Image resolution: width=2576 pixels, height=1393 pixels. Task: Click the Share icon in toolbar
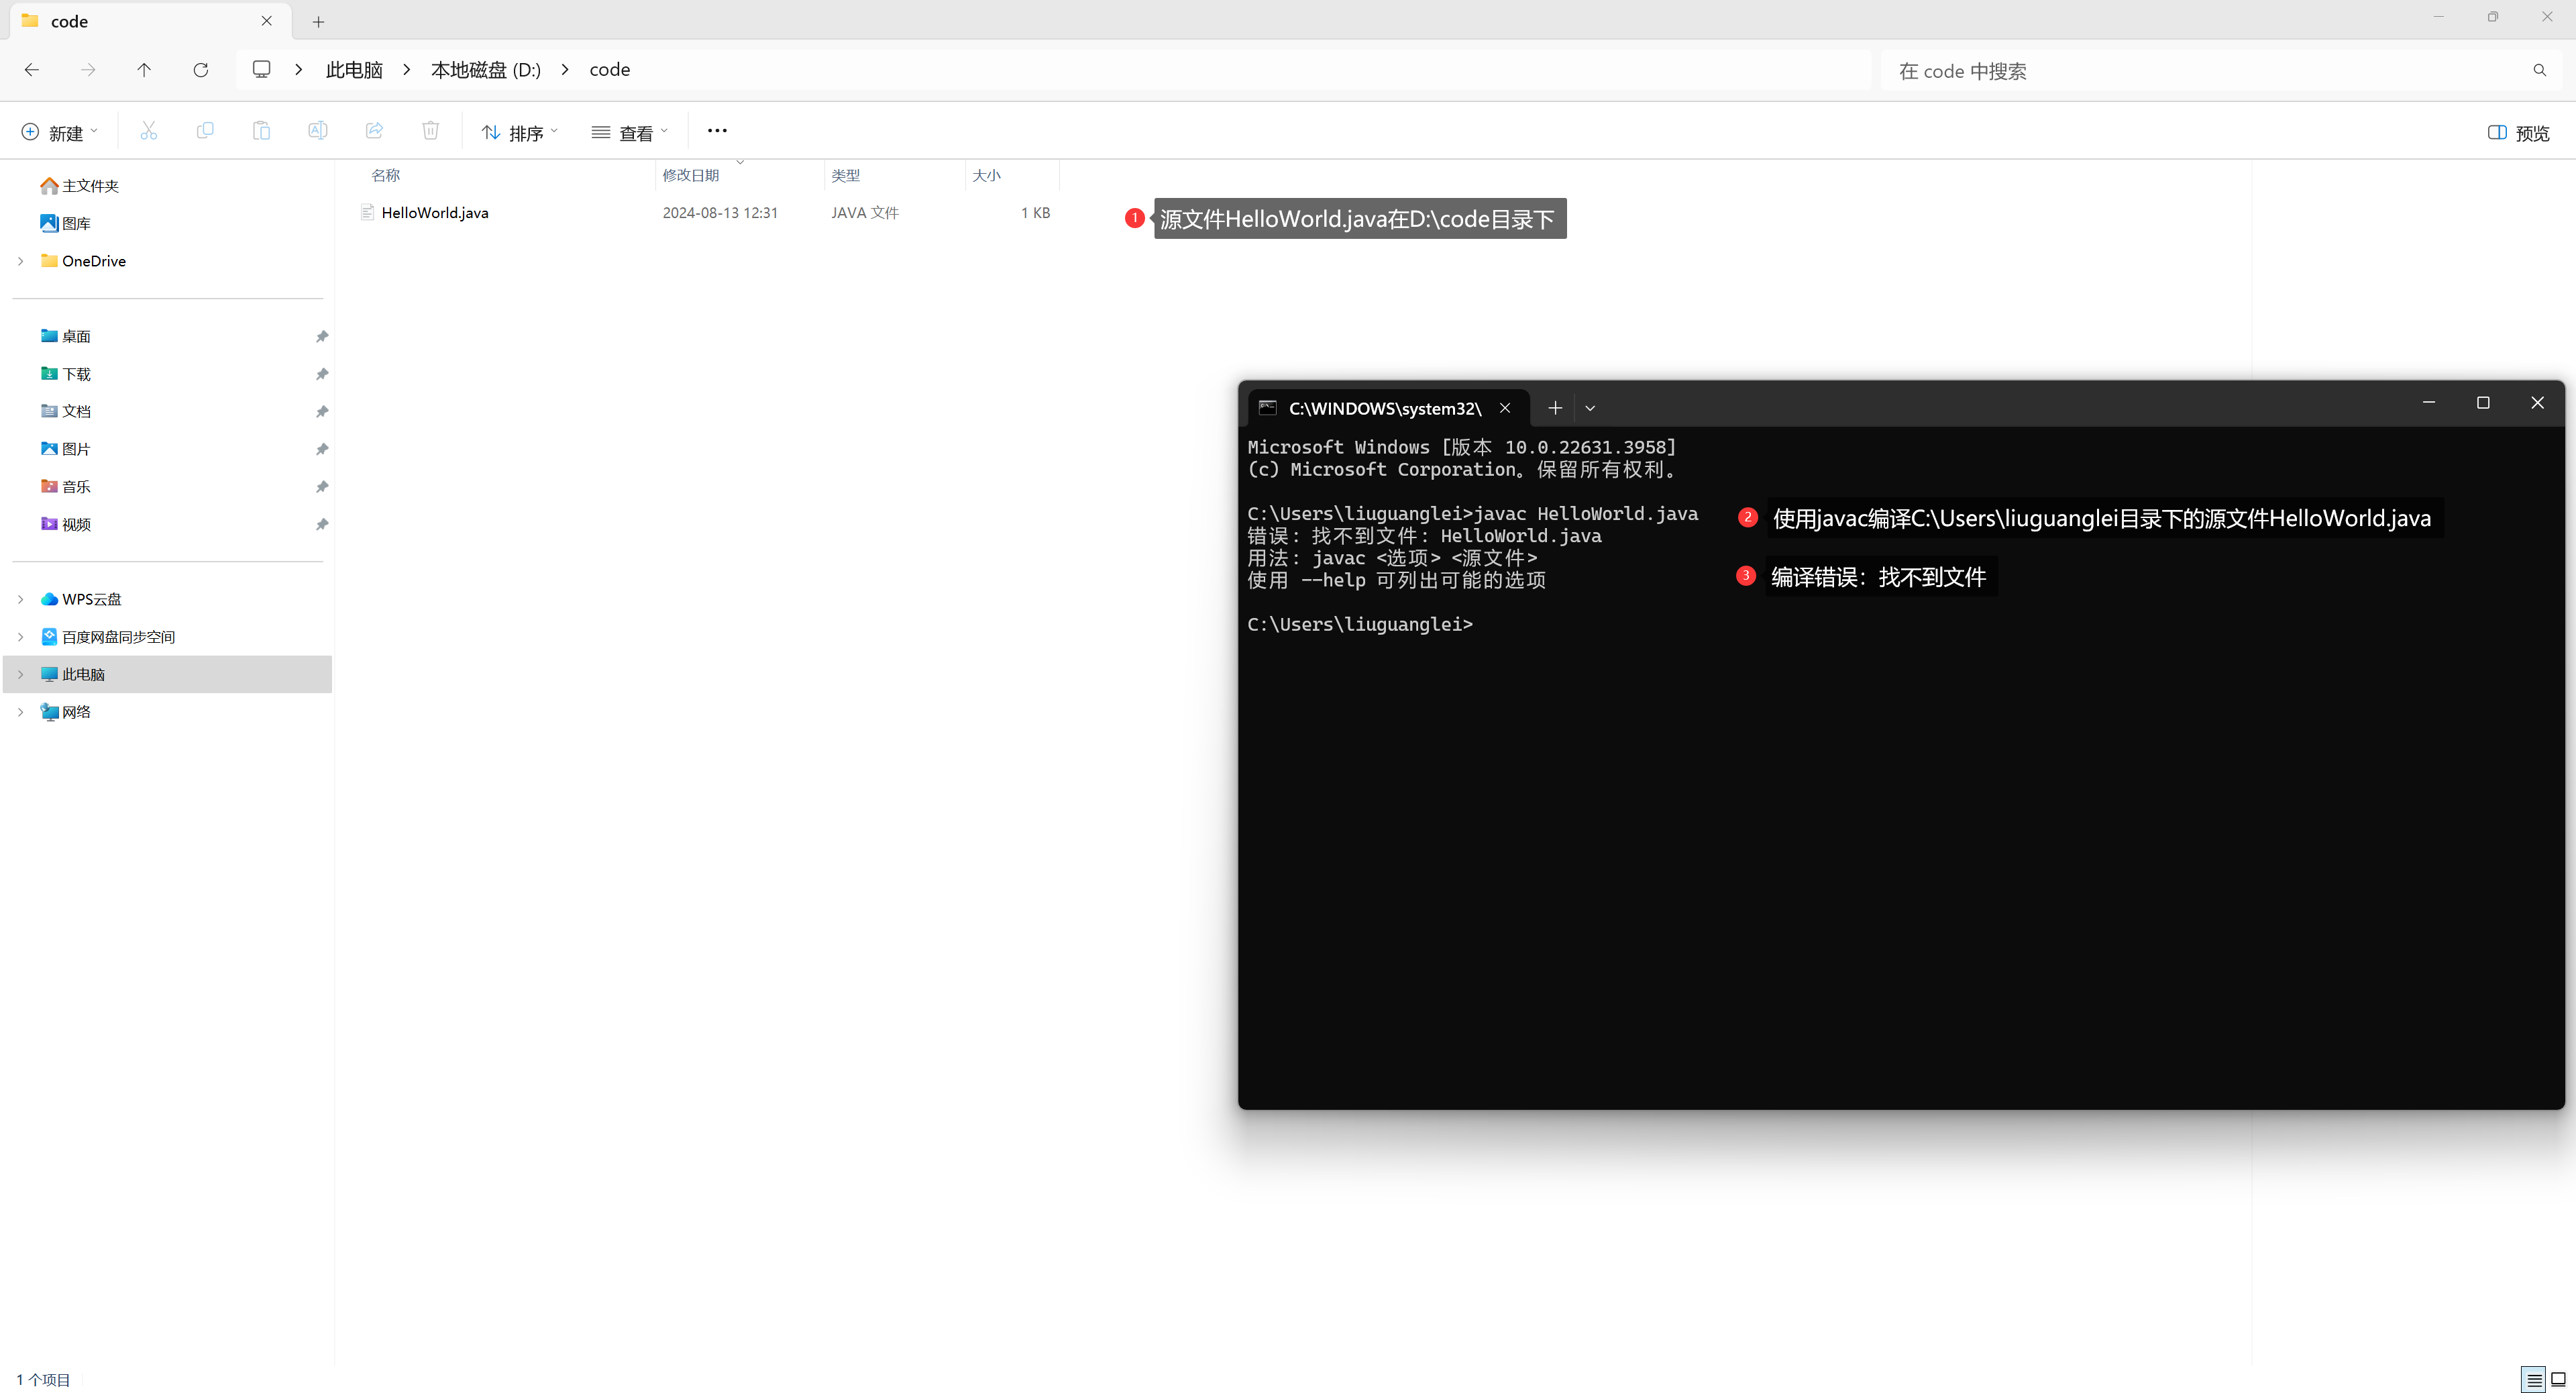click(374, 131)
